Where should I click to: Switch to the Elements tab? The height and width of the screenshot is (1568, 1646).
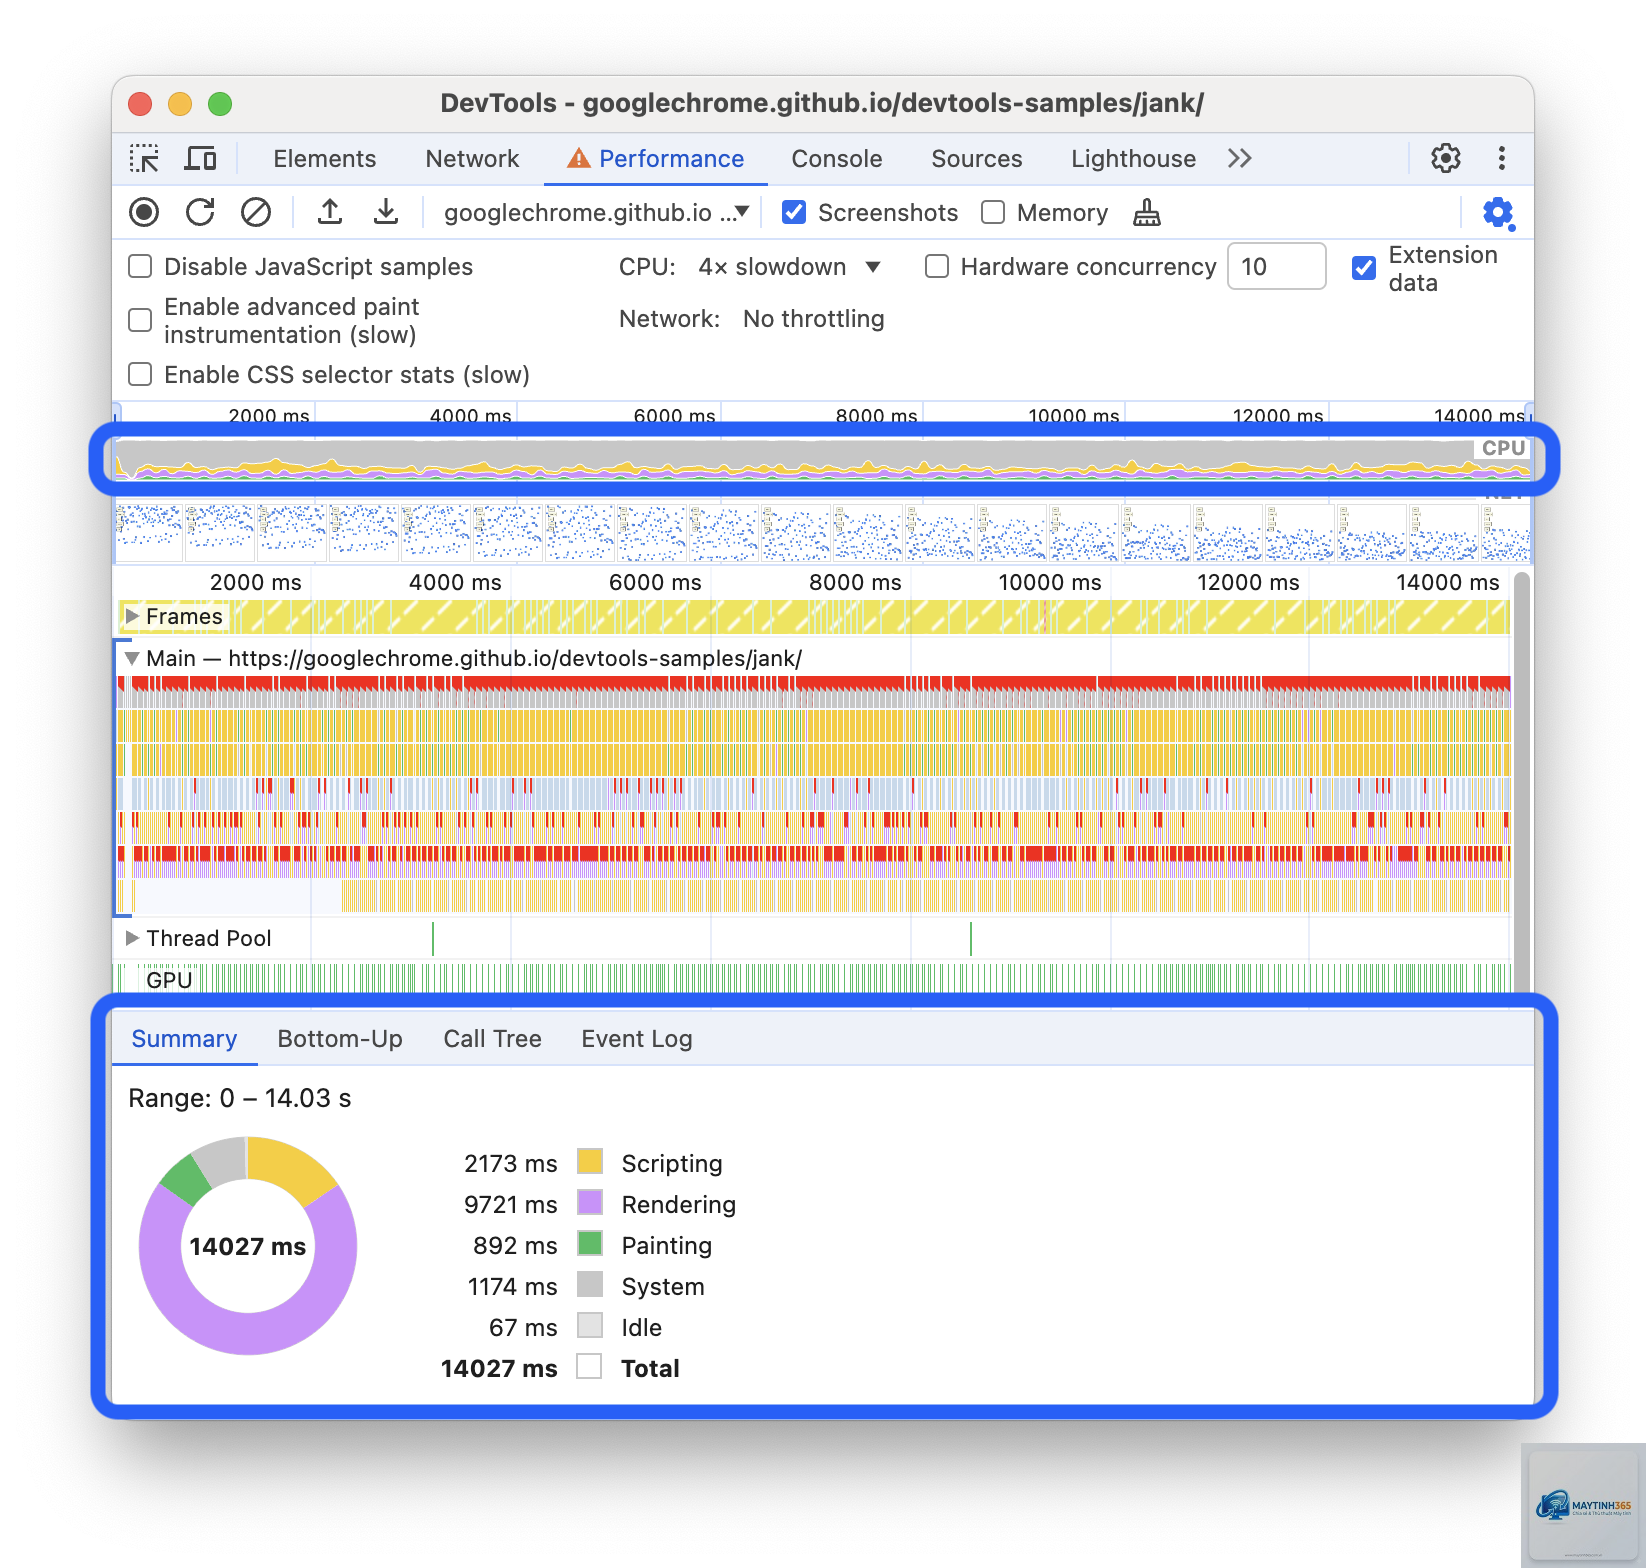(324, 159)
